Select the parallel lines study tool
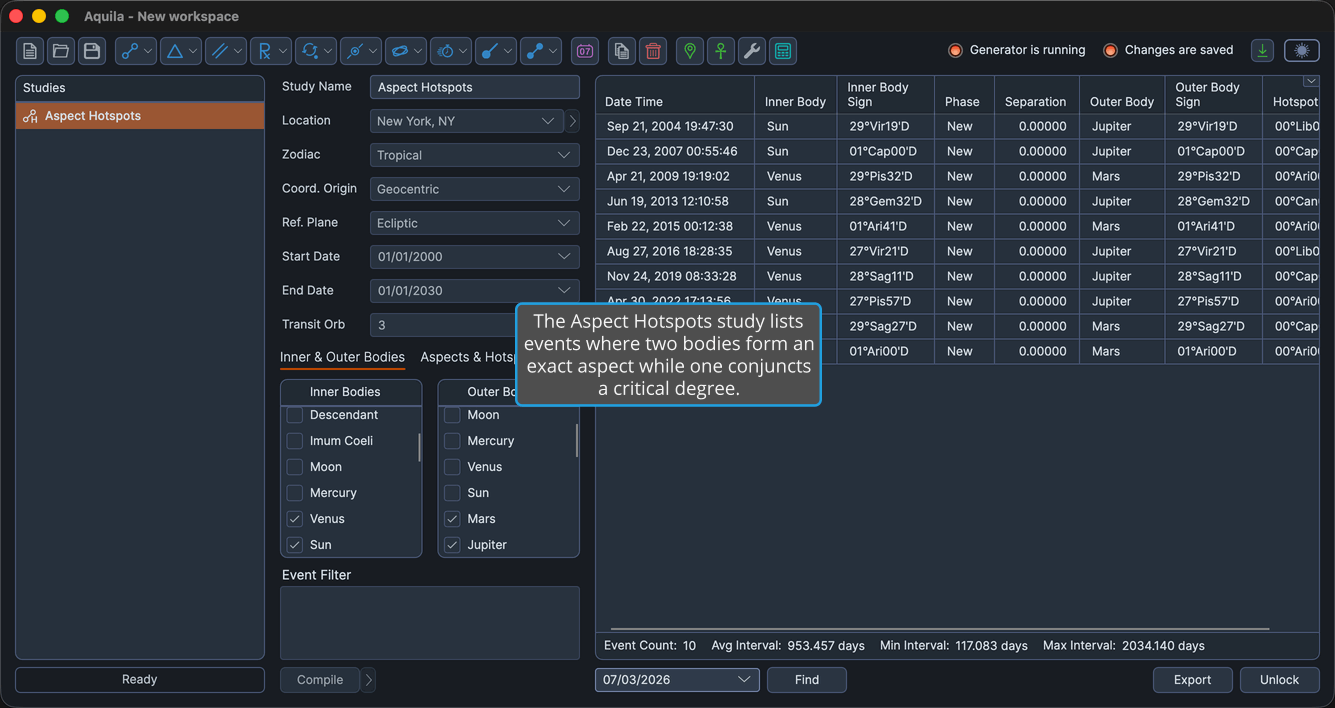Viewport: 1335px width, 708px height. (226, 51)
